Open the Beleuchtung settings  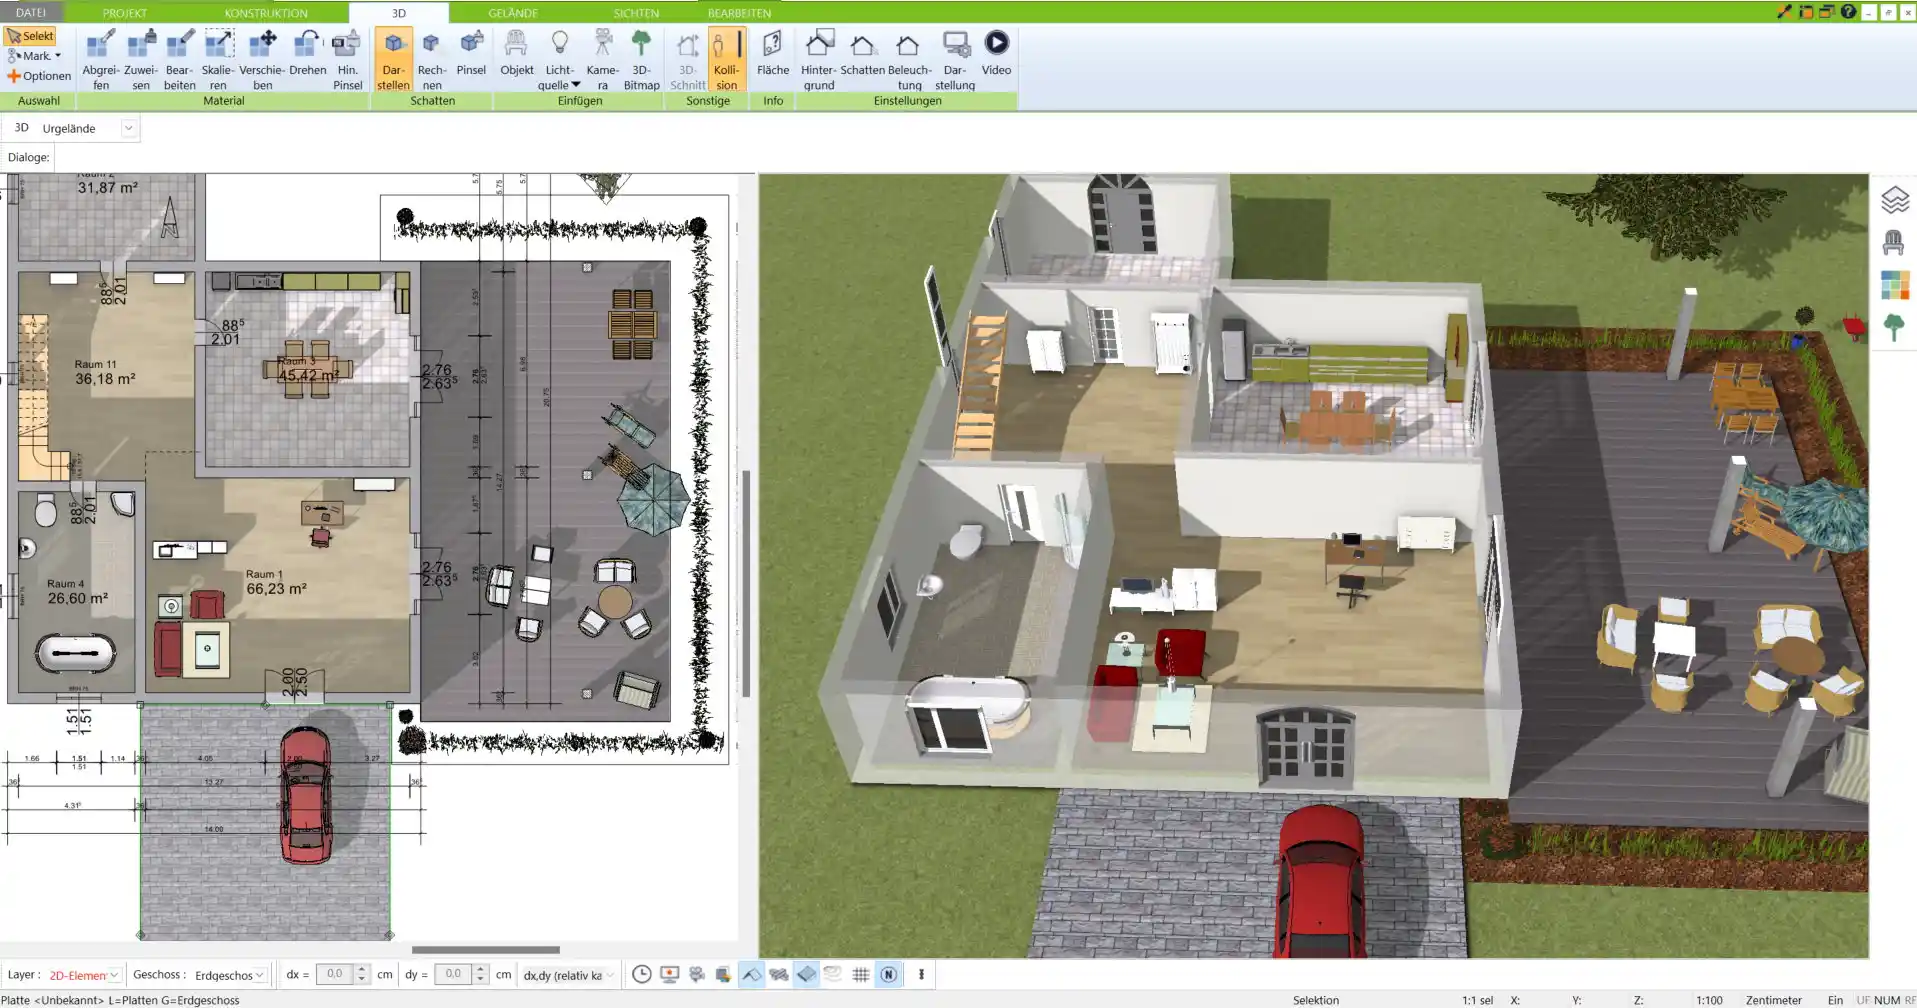pos(909,60)
